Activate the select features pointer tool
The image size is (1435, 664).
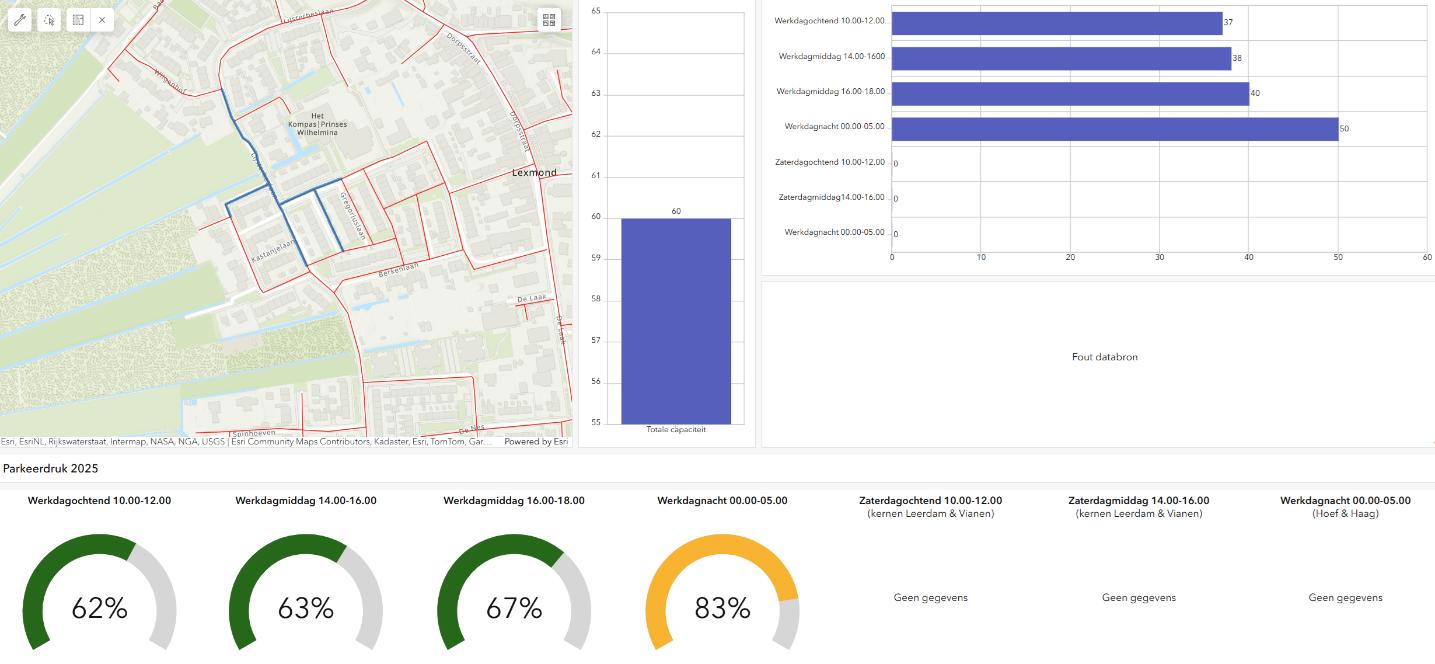(48, 19)
